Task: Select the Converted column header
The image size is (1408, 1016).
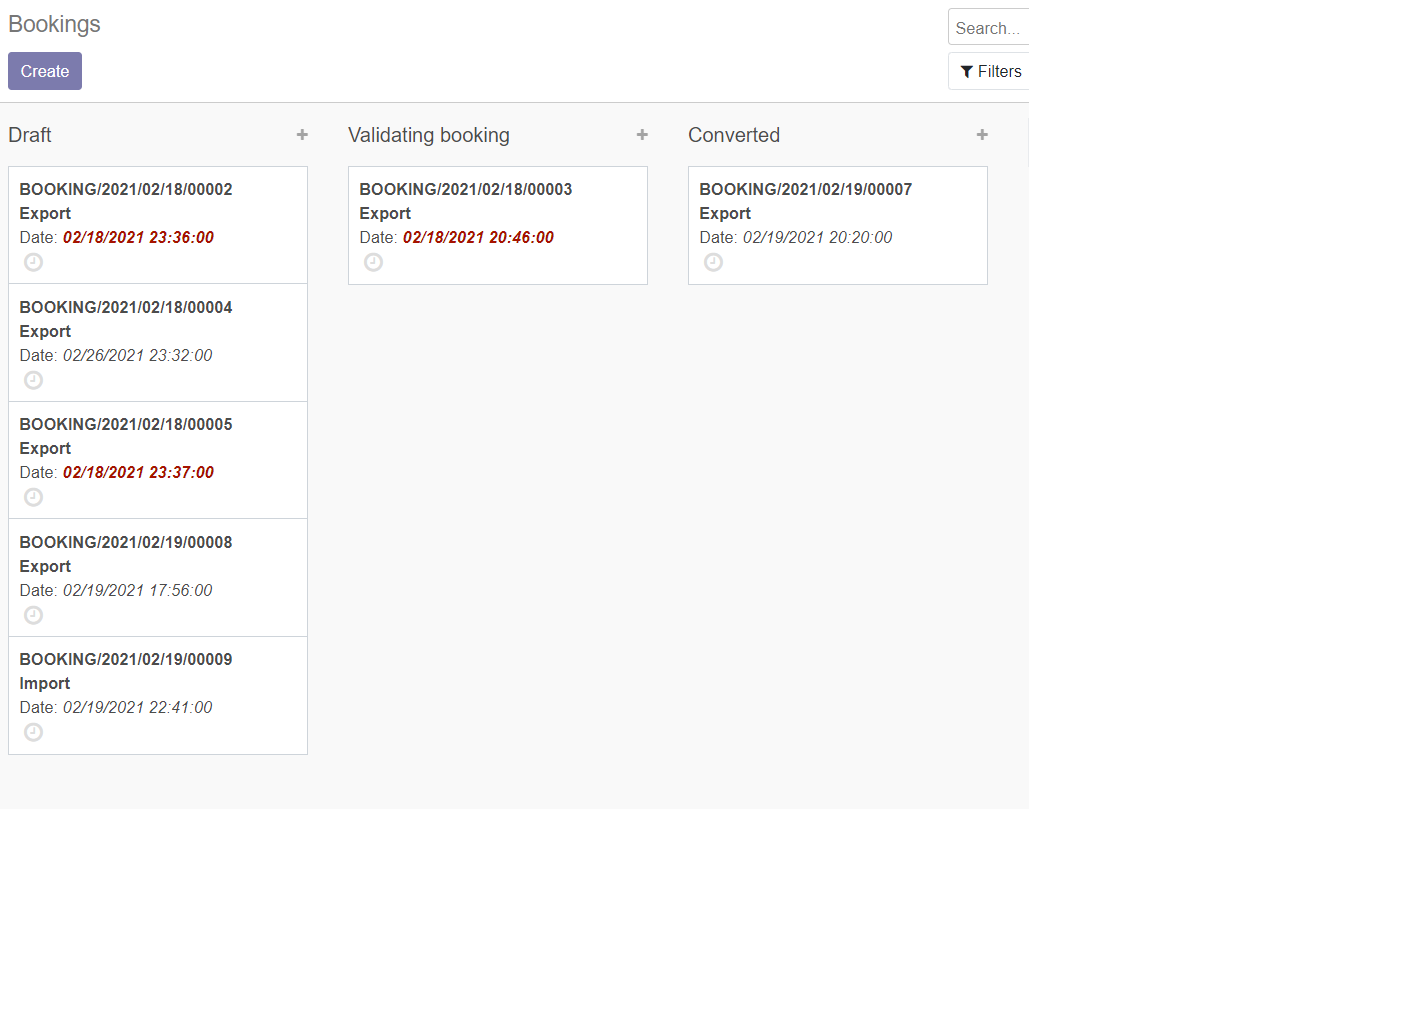Action: click(733, 135)
